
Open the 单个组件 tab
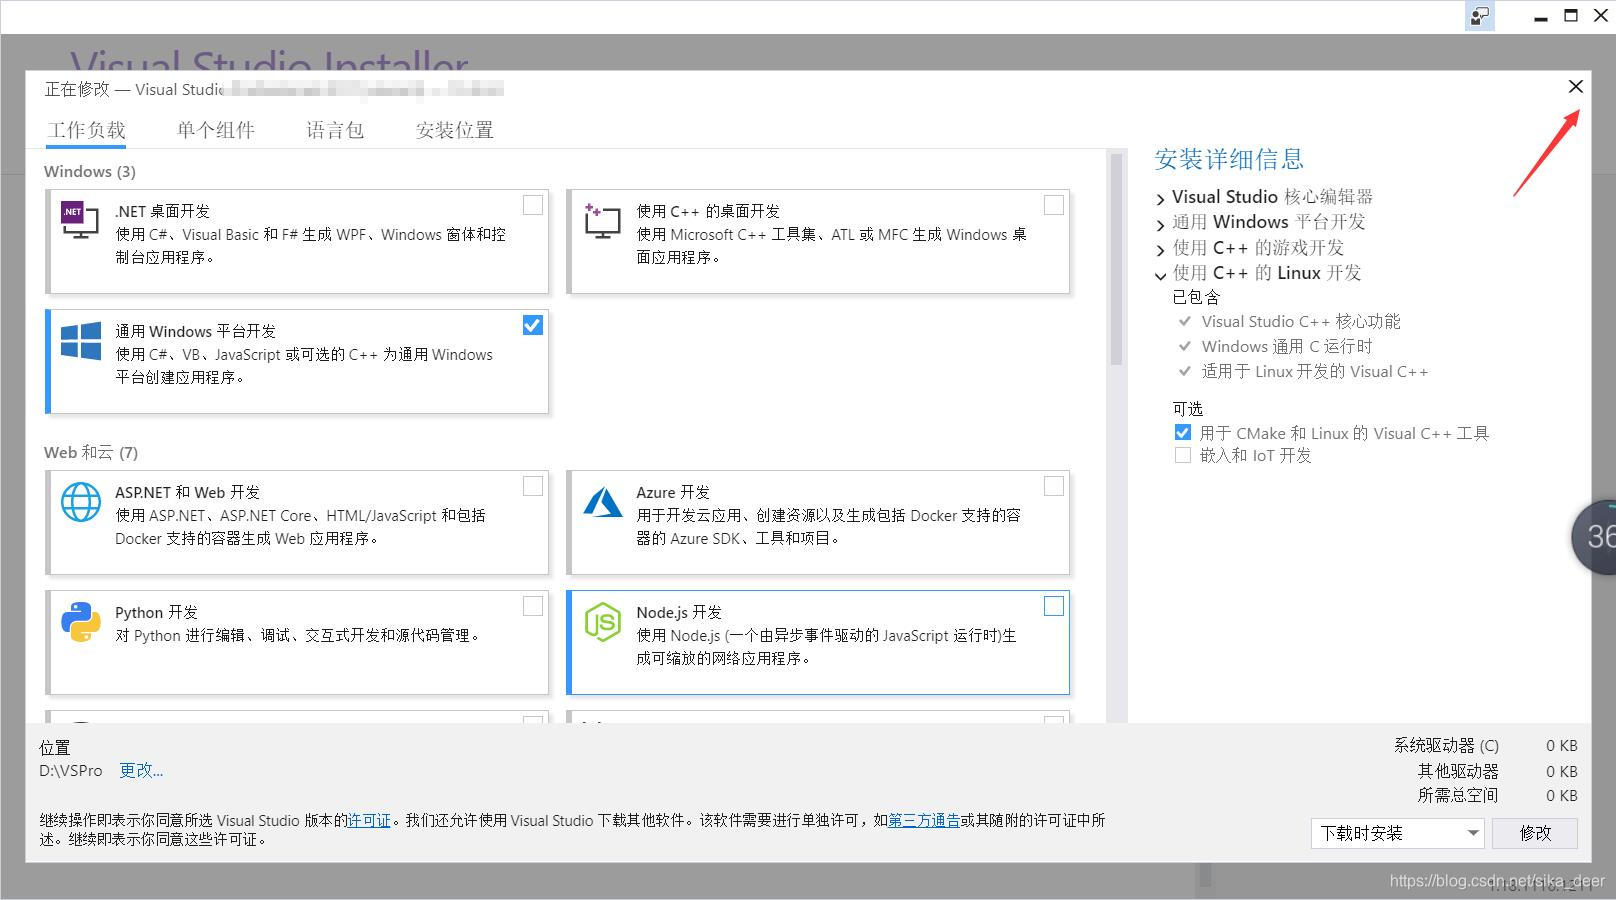tap(216, 130)
